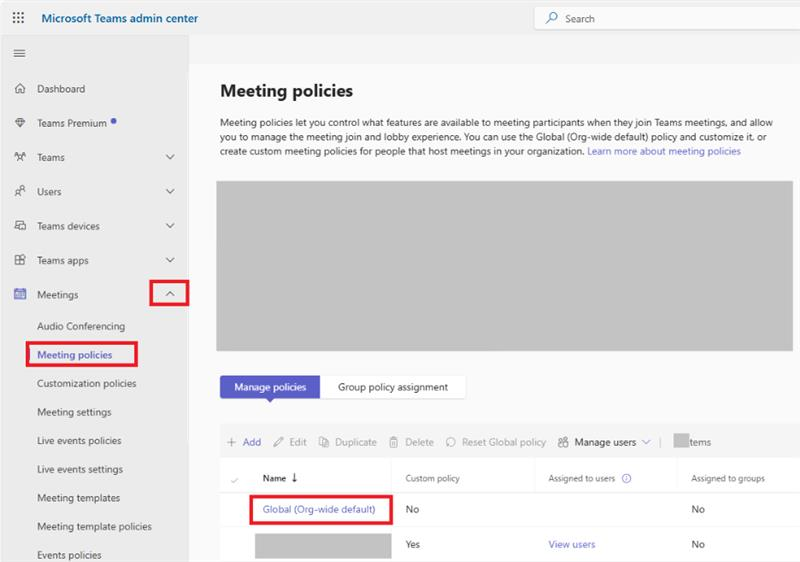Click the Microsoft Teams admin center title
Screen dimensions: 800x562
[x=119, y=18]
